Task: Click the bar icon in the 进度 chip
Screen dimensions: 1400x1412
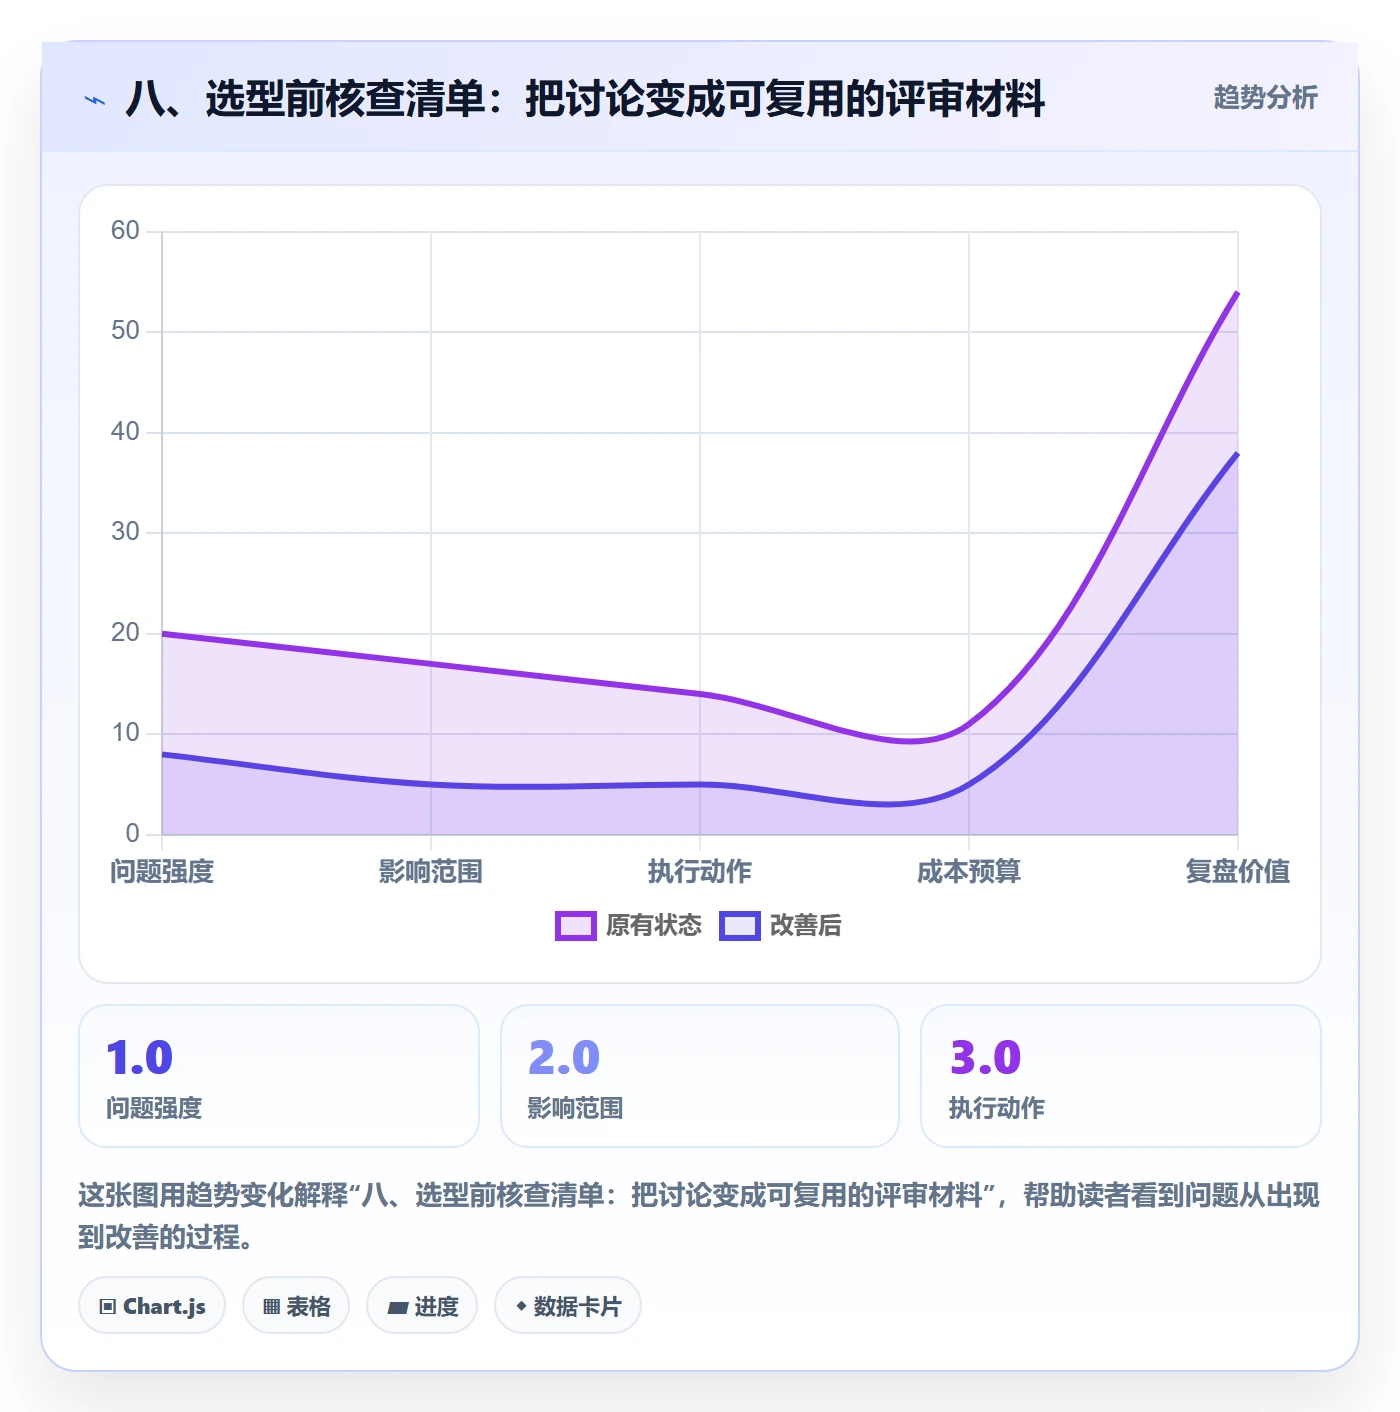Action: click(398, 1307)
